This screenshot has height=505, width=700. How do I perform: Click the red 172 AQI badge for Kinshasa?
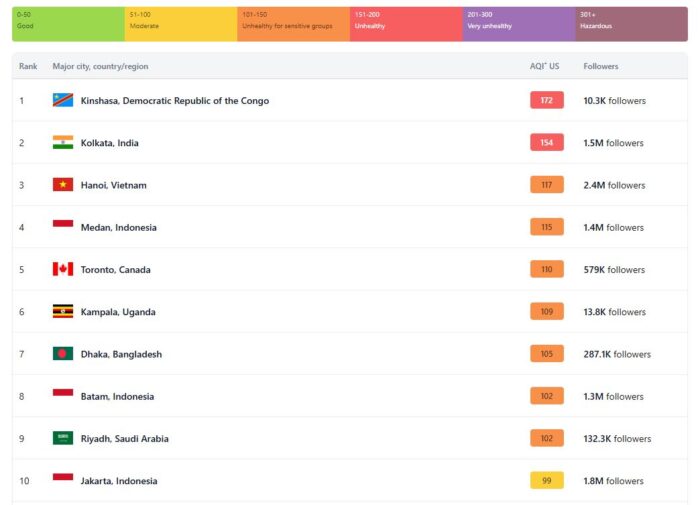tap(547, 101)
